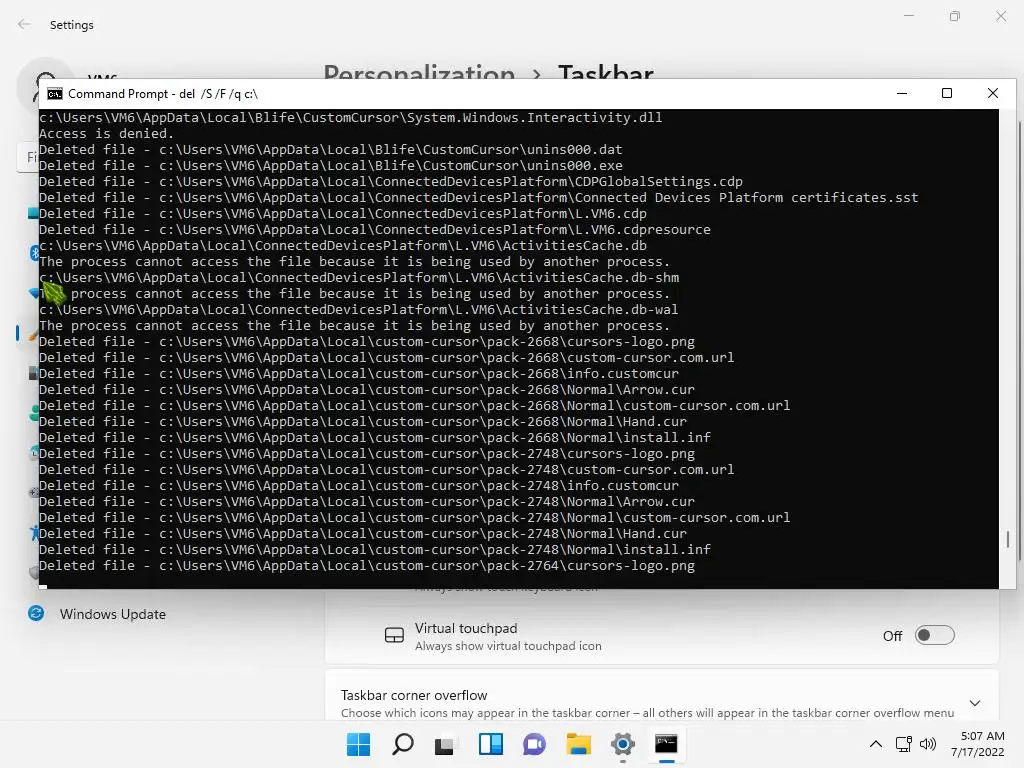The image size is (1024, 768).
Task: Click Command Prompt title bar icon
Action: (55, 93)
